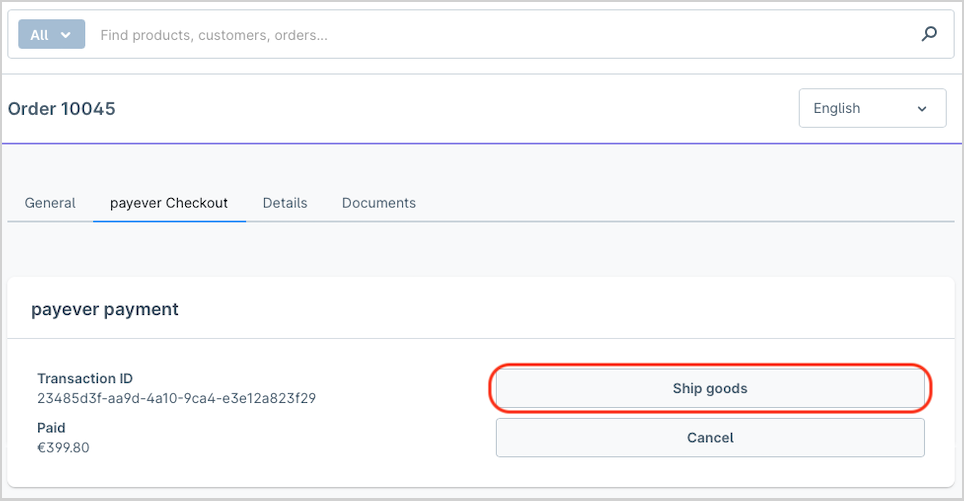The width and height of the screenshot is (964, 501).
Task: Select the payever Checkout tab
Action: [169, 203]
